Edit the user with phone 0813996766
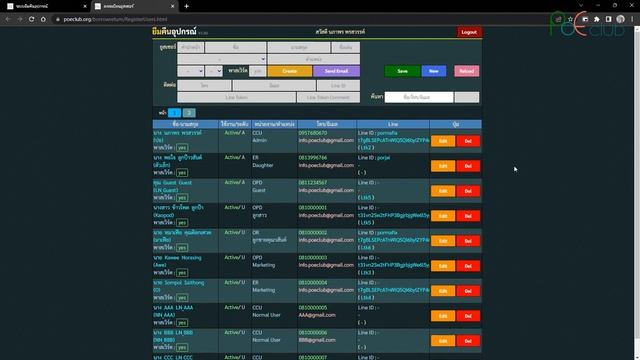This screenshot has height=360, width=640. pos(443,166)
